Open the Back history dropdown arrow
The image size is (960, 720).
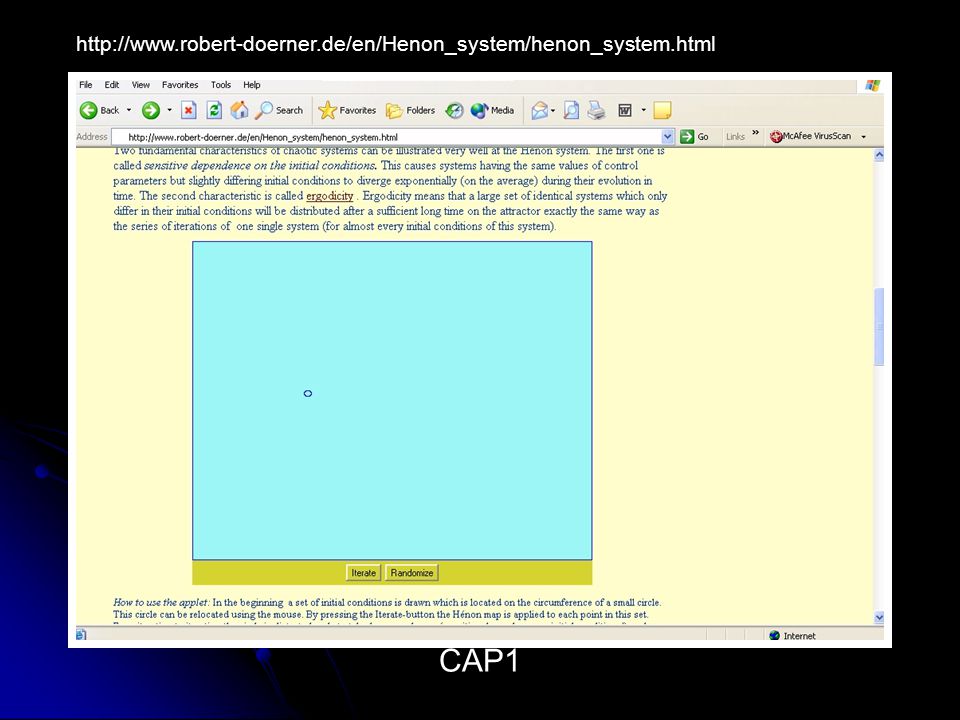[129, 110]
